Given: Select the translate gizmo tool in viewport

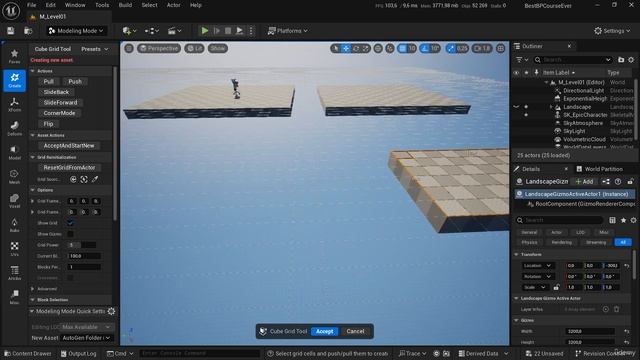Looking at the screenshot, I should [x=346, y=48].
